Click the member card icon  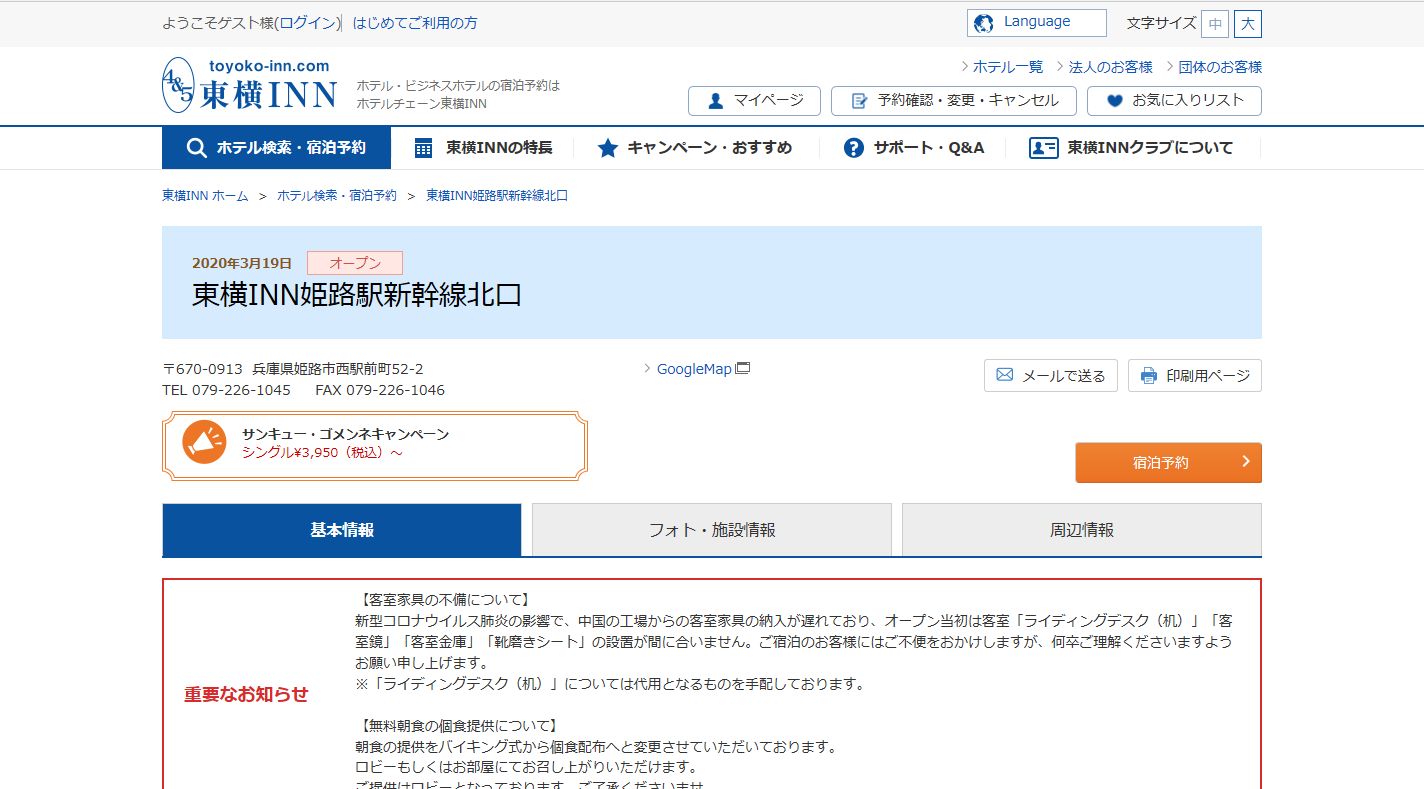[1043, 148]
